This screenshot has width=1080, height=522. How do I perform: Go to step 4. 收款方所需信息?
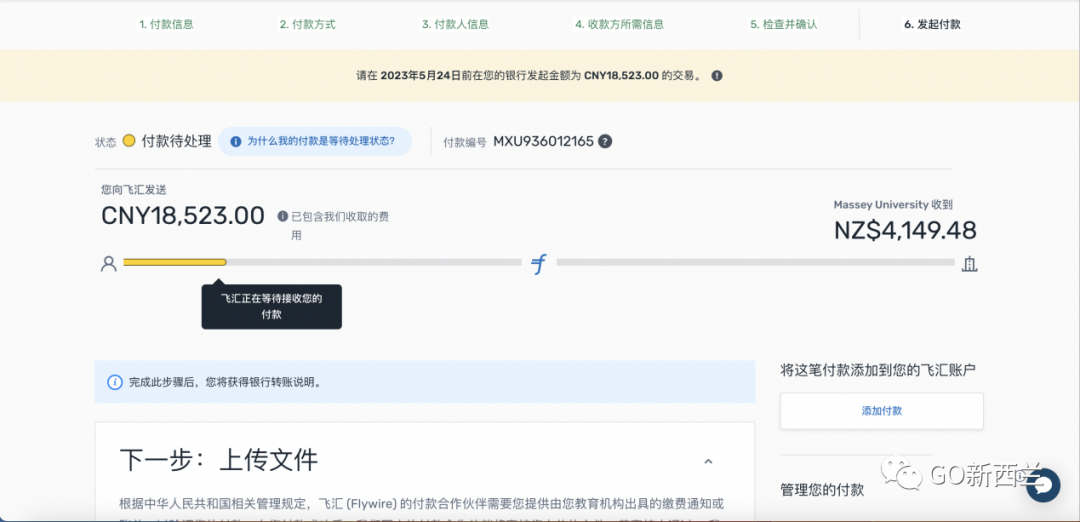pos(619,24)
